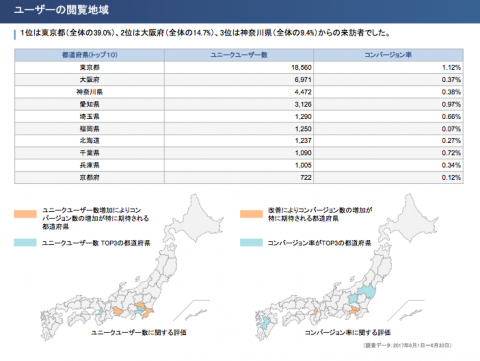480x361 pixels.
Task: Click the コンバージョン率に関する評価 caption
Action: (348, 332)
